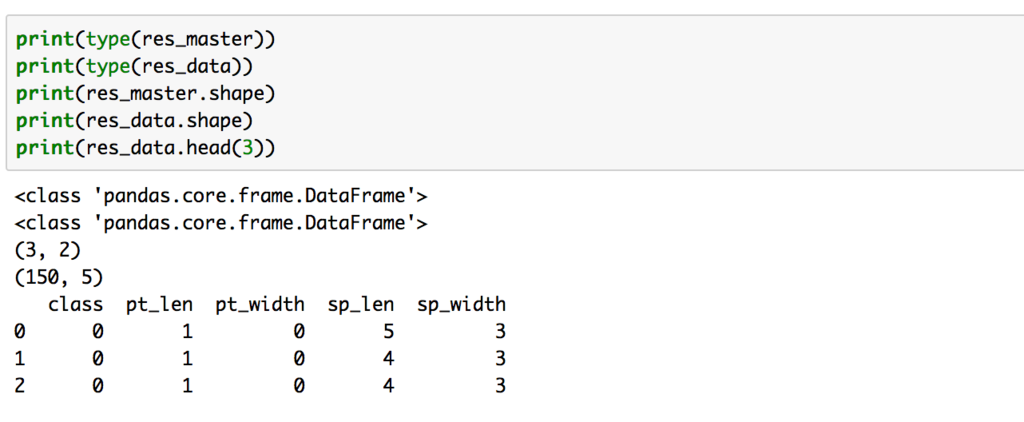This screenshot has height=422, width=1024.
Task: Click the print(res_data.head(3)) code line
Action: (x=145, y=146)
